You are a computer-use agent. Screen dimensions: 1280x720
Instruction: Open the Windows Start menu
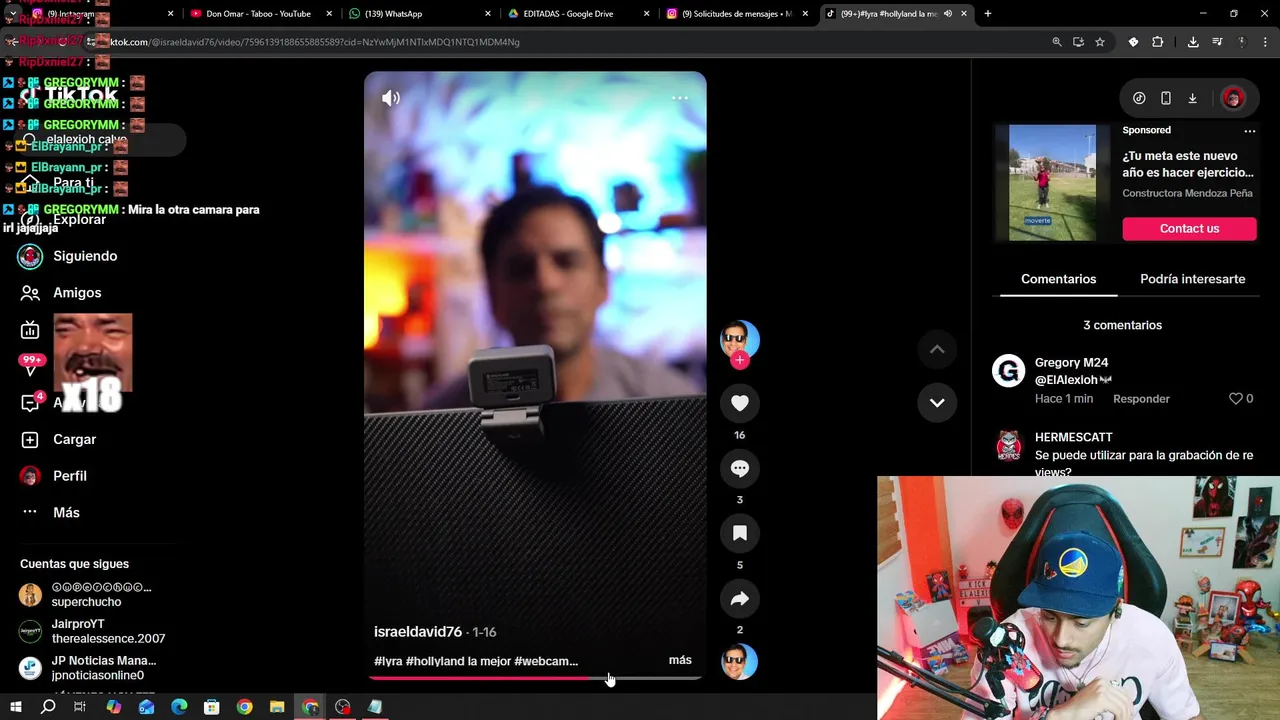point(15,707)
